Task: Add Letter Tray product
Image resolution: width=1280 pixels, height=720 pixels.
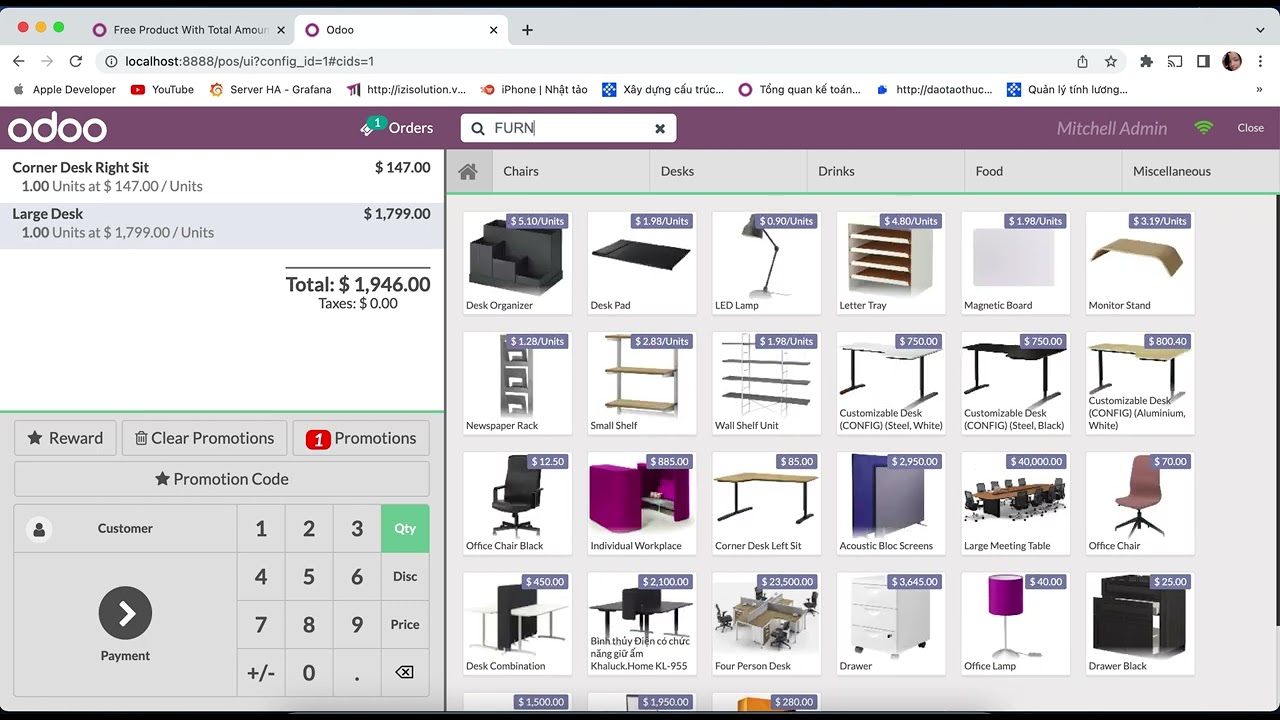Action: pyautogui.click(x=891, y=263)
